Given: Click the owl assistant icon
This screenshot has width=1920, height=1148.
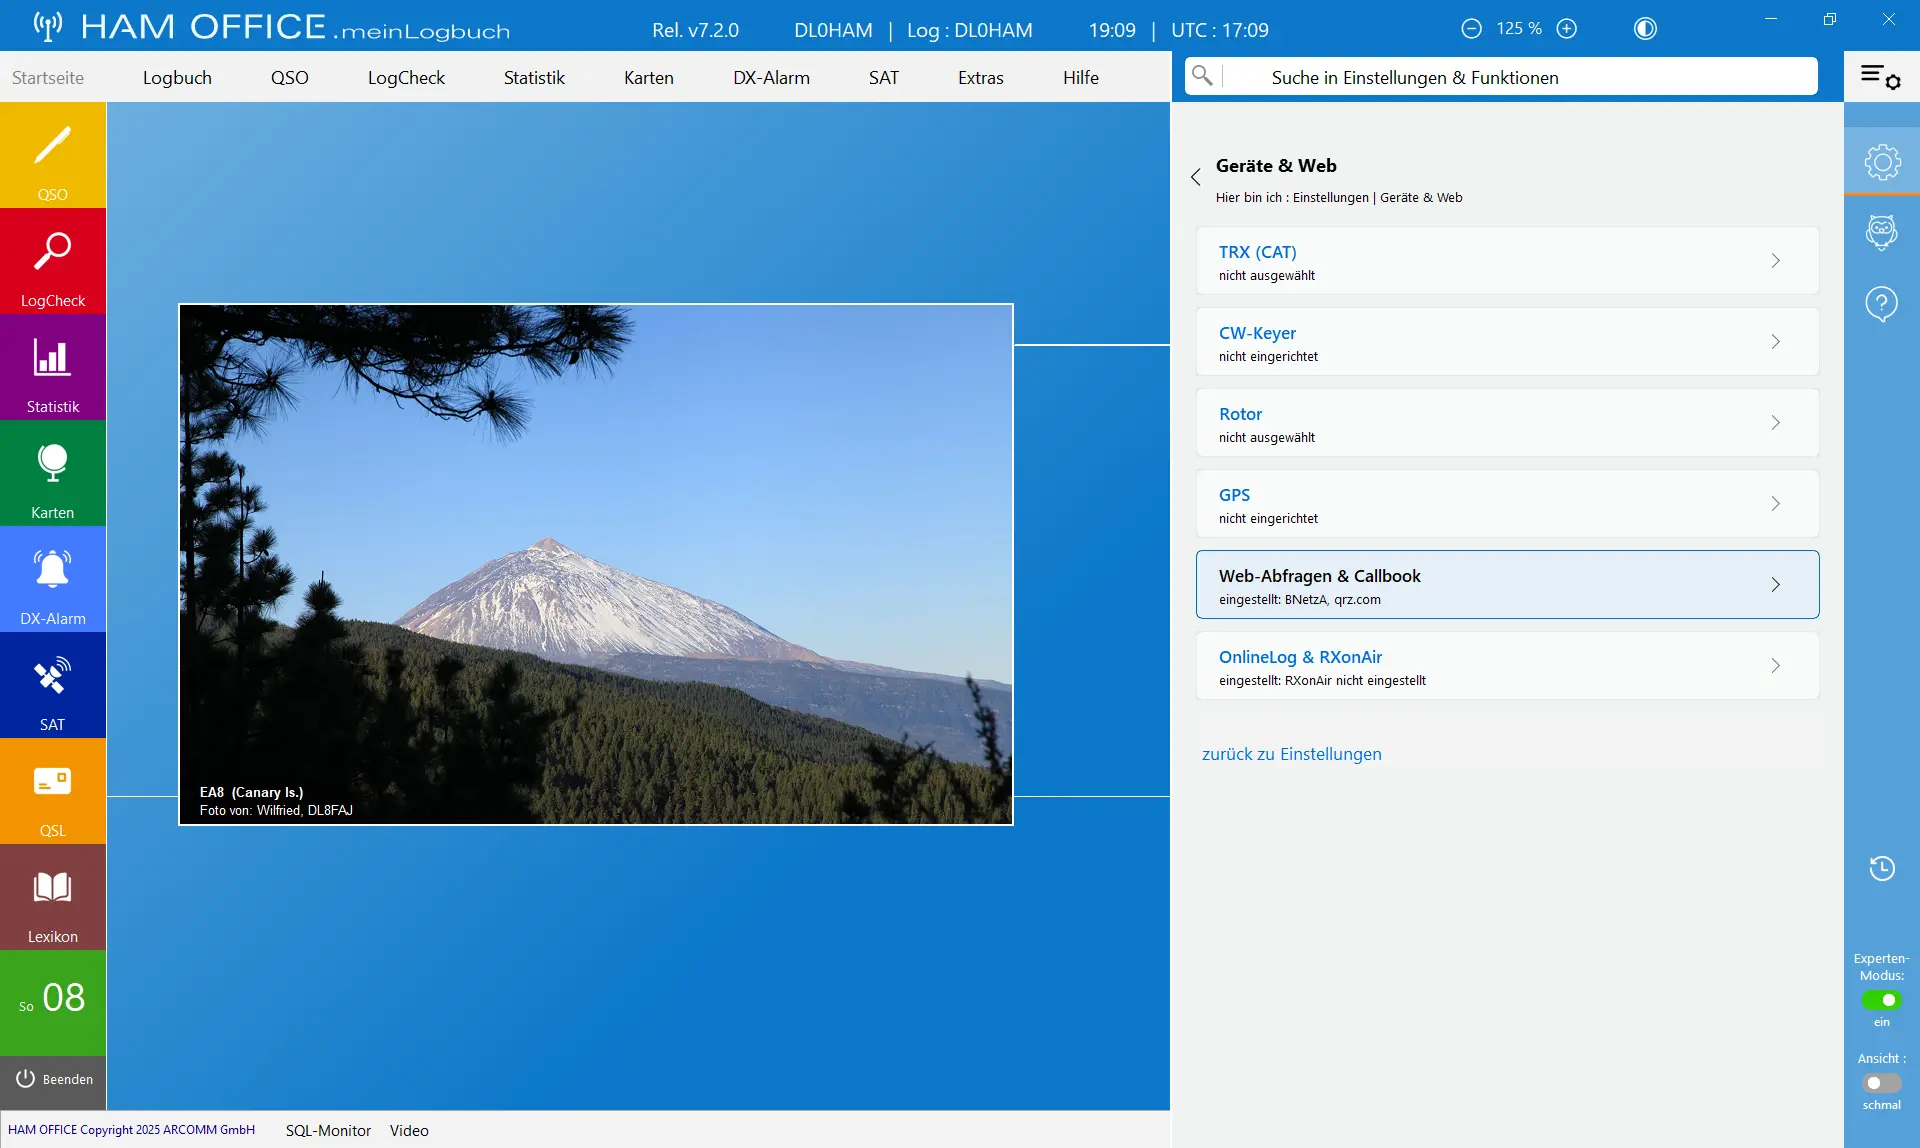Looking at the screenshot, I should [x=1881, y=232].
